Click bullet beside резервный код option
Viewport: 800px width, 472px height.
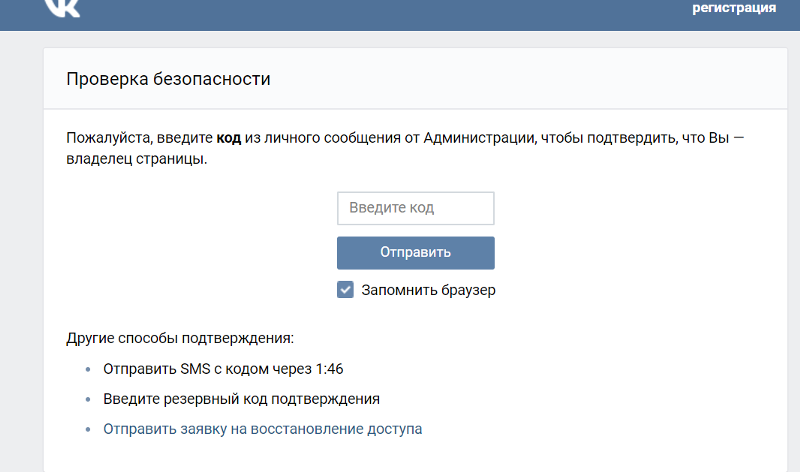point(87,399)
